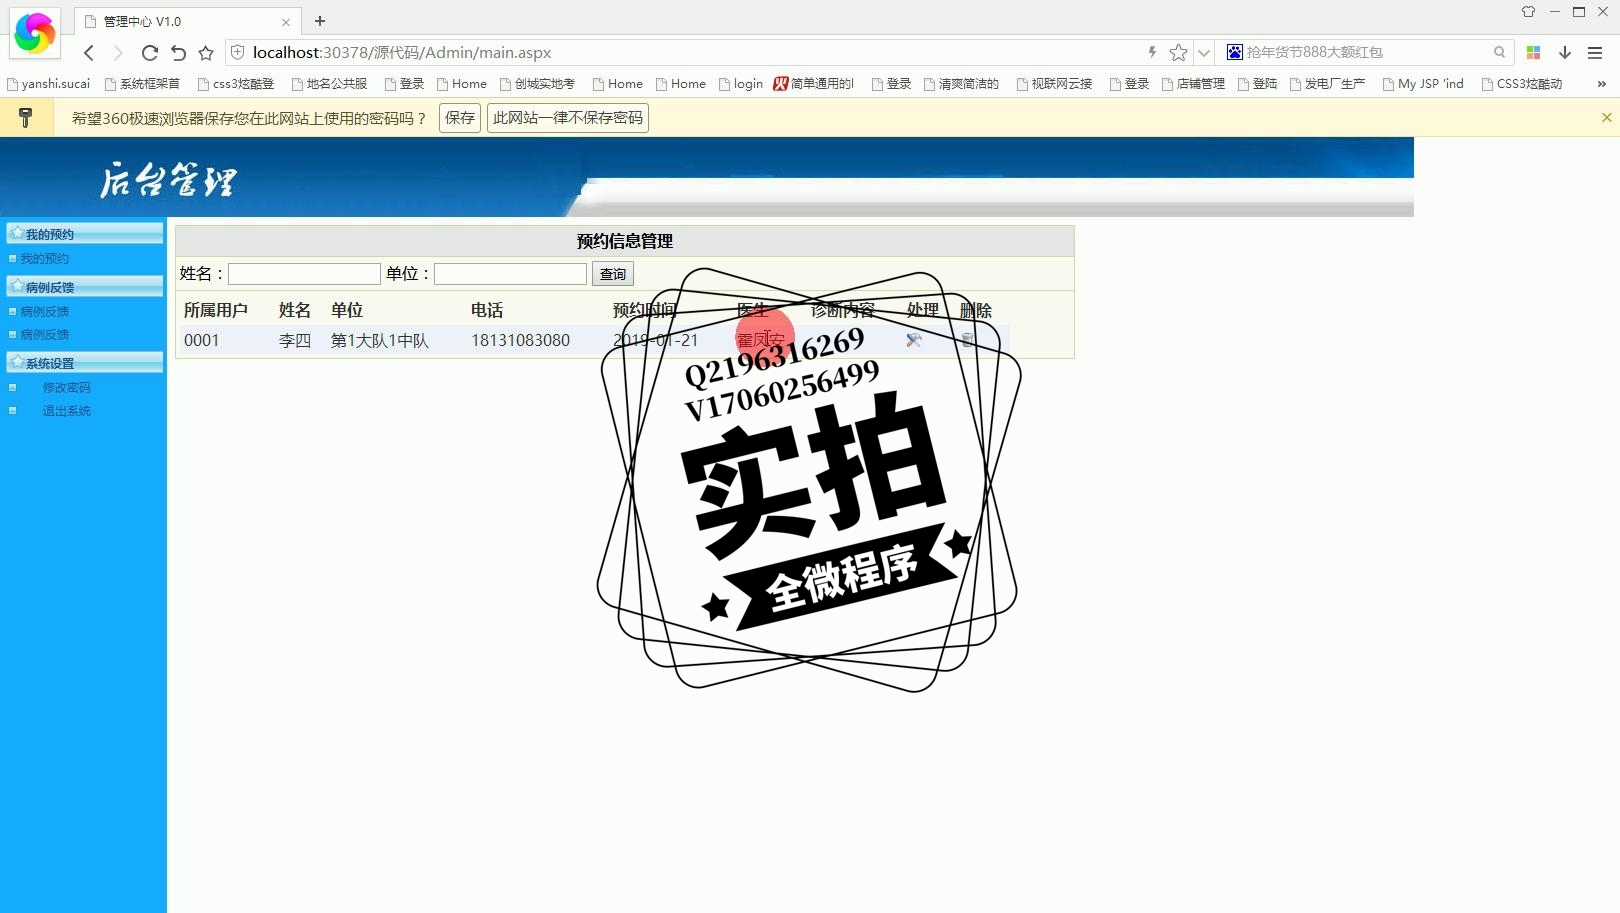Click 此网站一律不保存密码 button
Image resolution: width=1620 pixels, height=913 pixels.
(x=568, y=118)
